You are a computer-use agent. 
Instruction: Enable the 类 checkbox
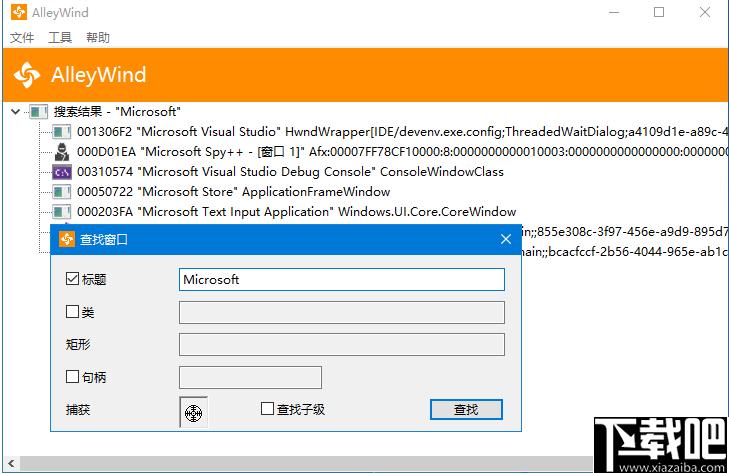click(72, 311)
